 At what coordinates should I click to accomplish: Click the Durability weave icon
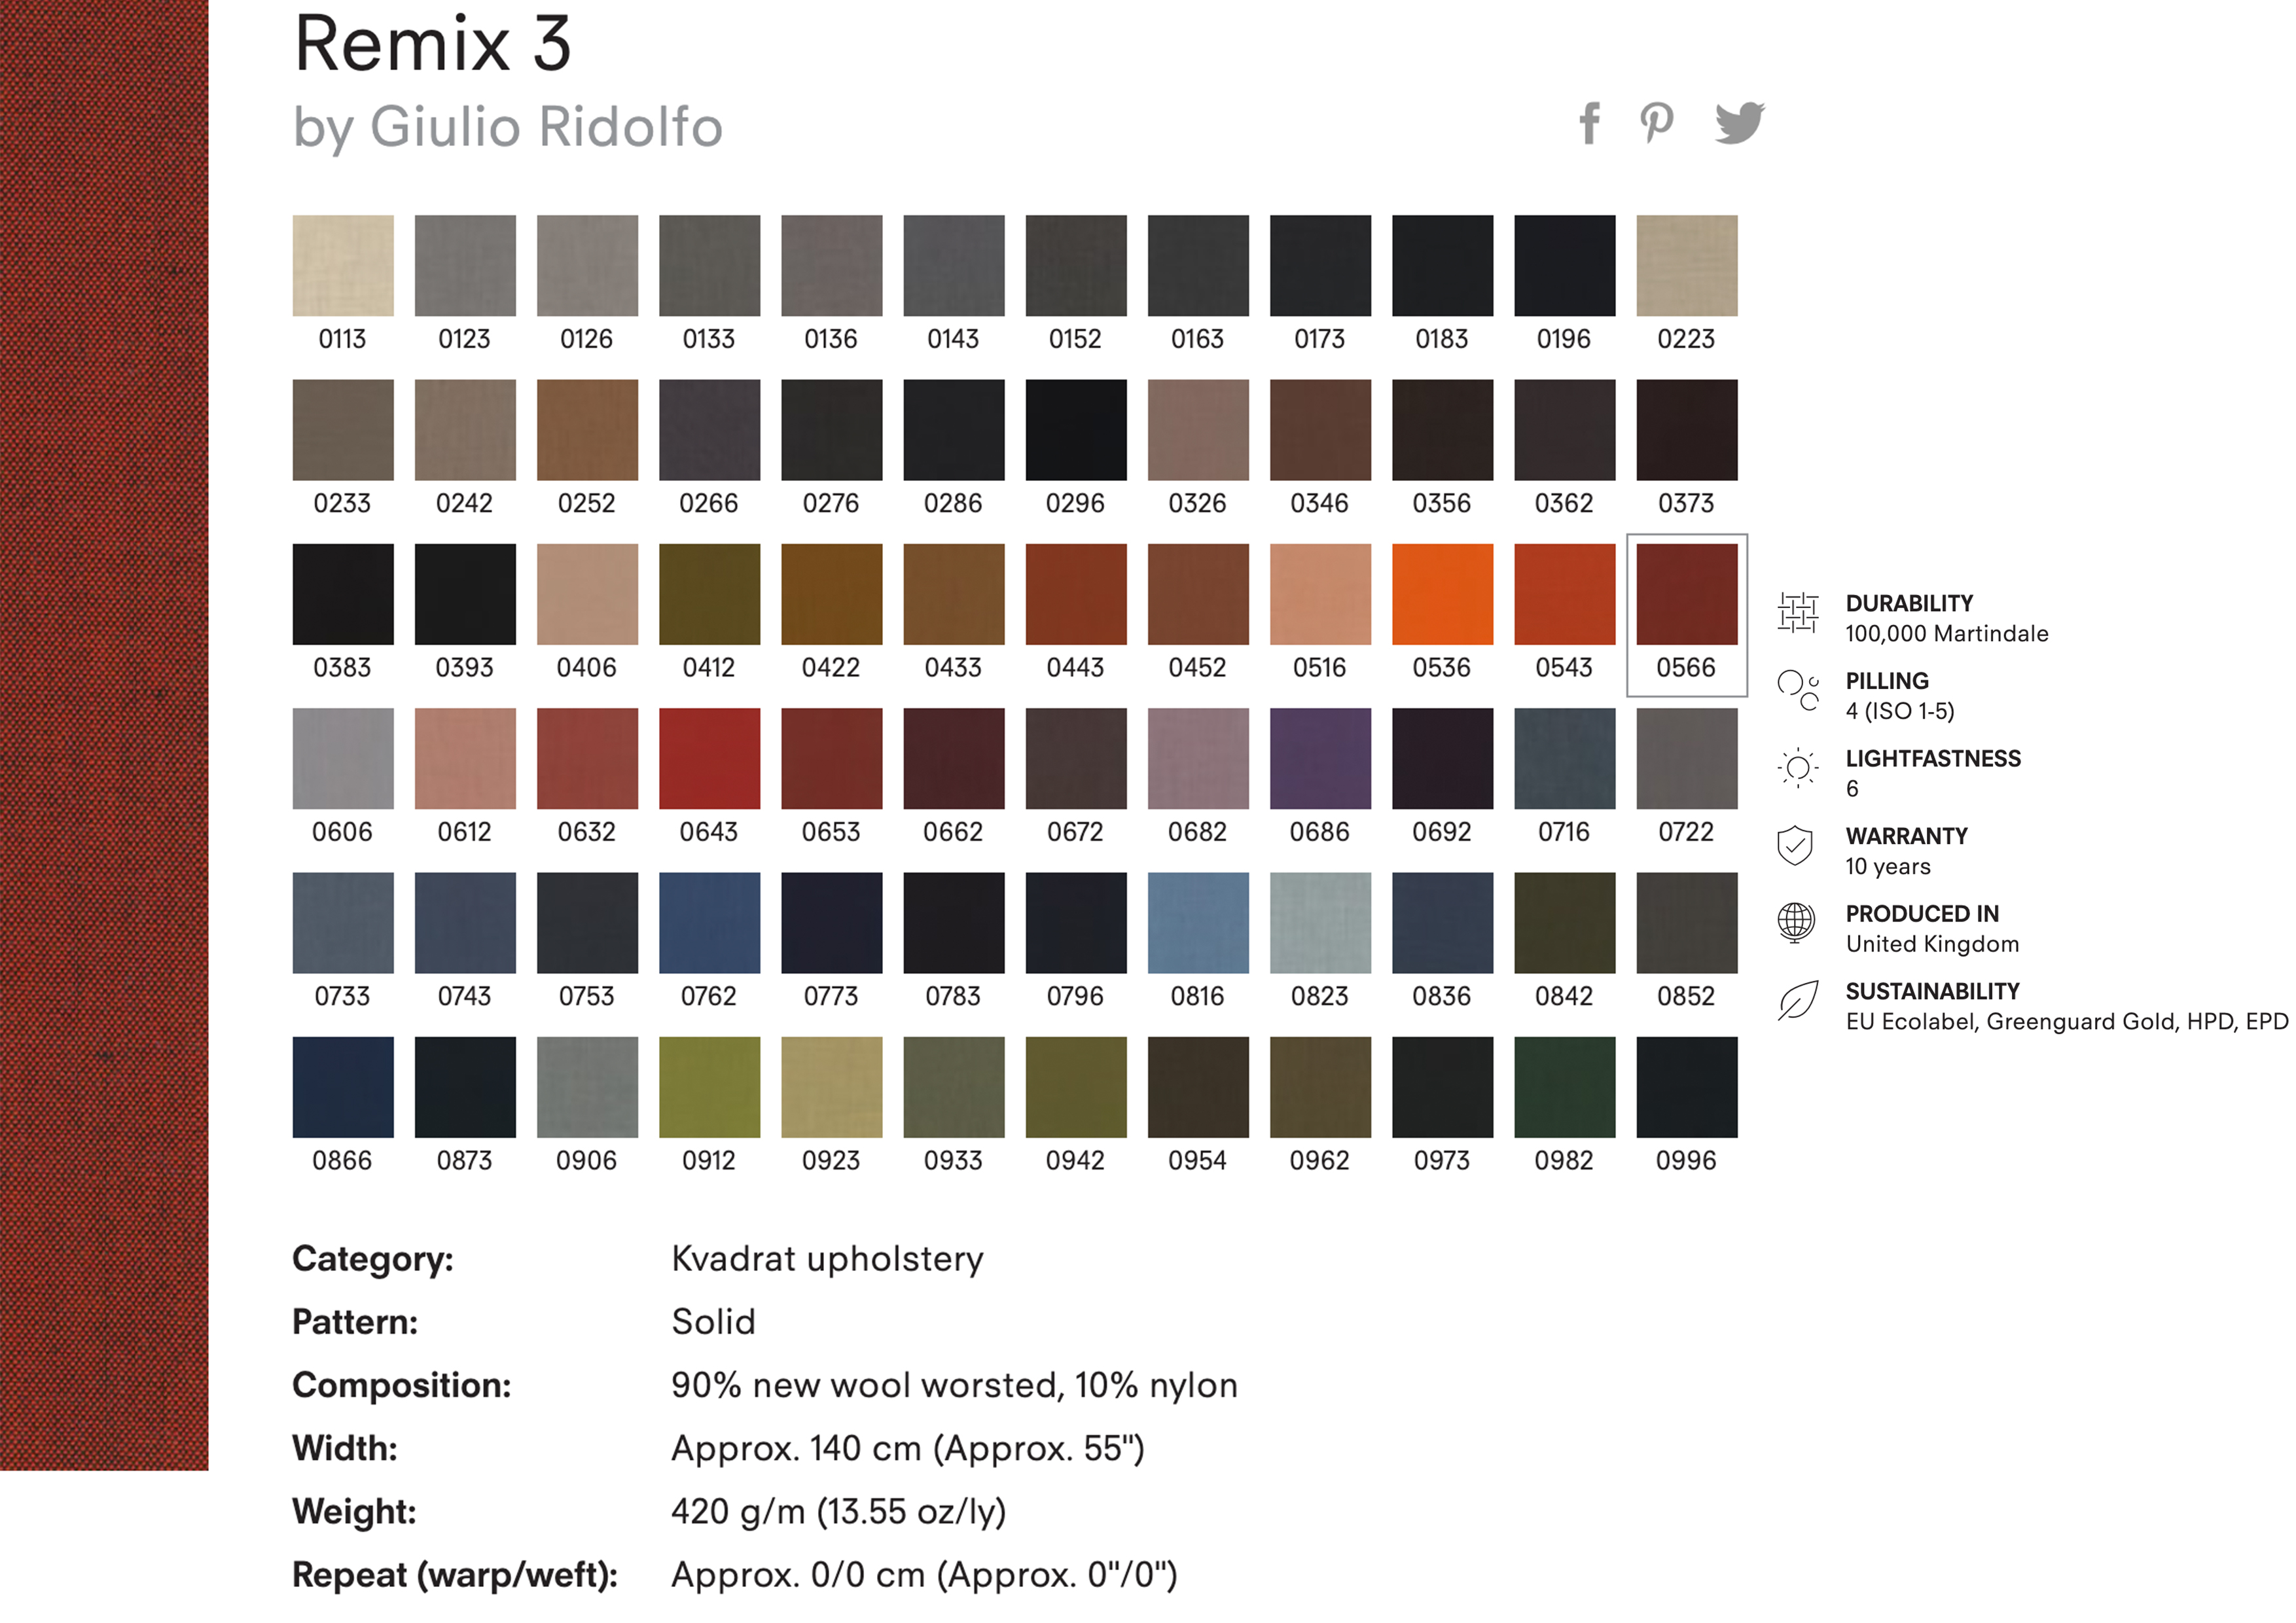pos(1797,613)
